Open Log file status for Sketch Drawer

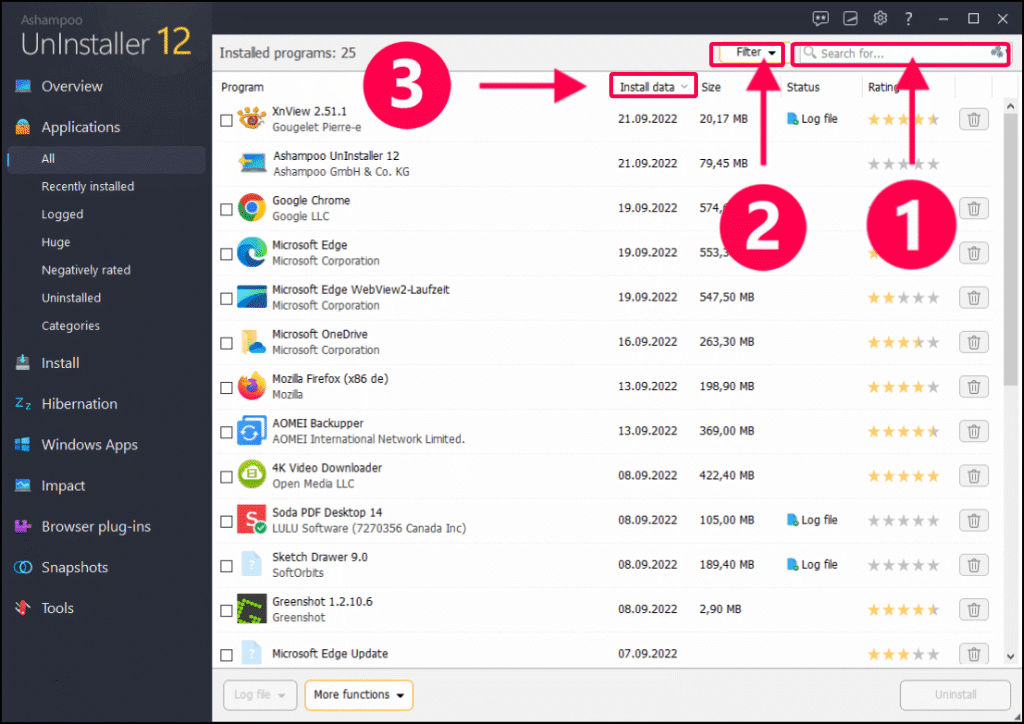[x=812, y=564]
